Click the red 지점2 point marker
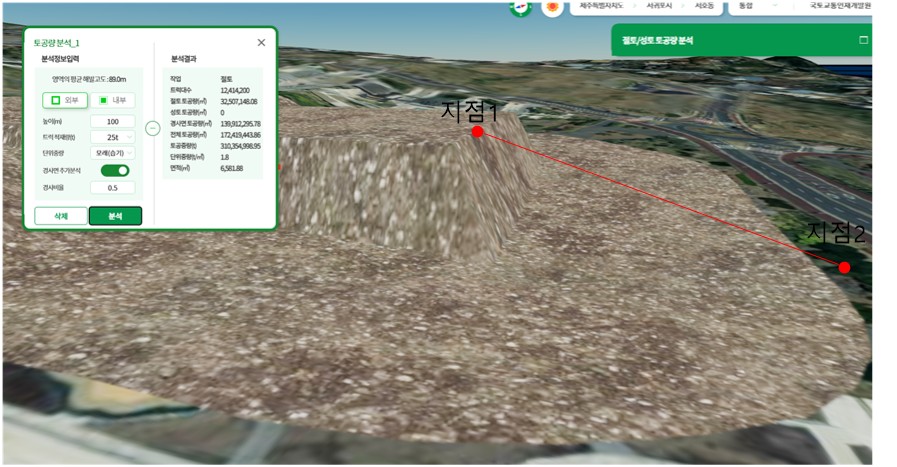This screenshot has height=467, width=897. coord(844,267)
